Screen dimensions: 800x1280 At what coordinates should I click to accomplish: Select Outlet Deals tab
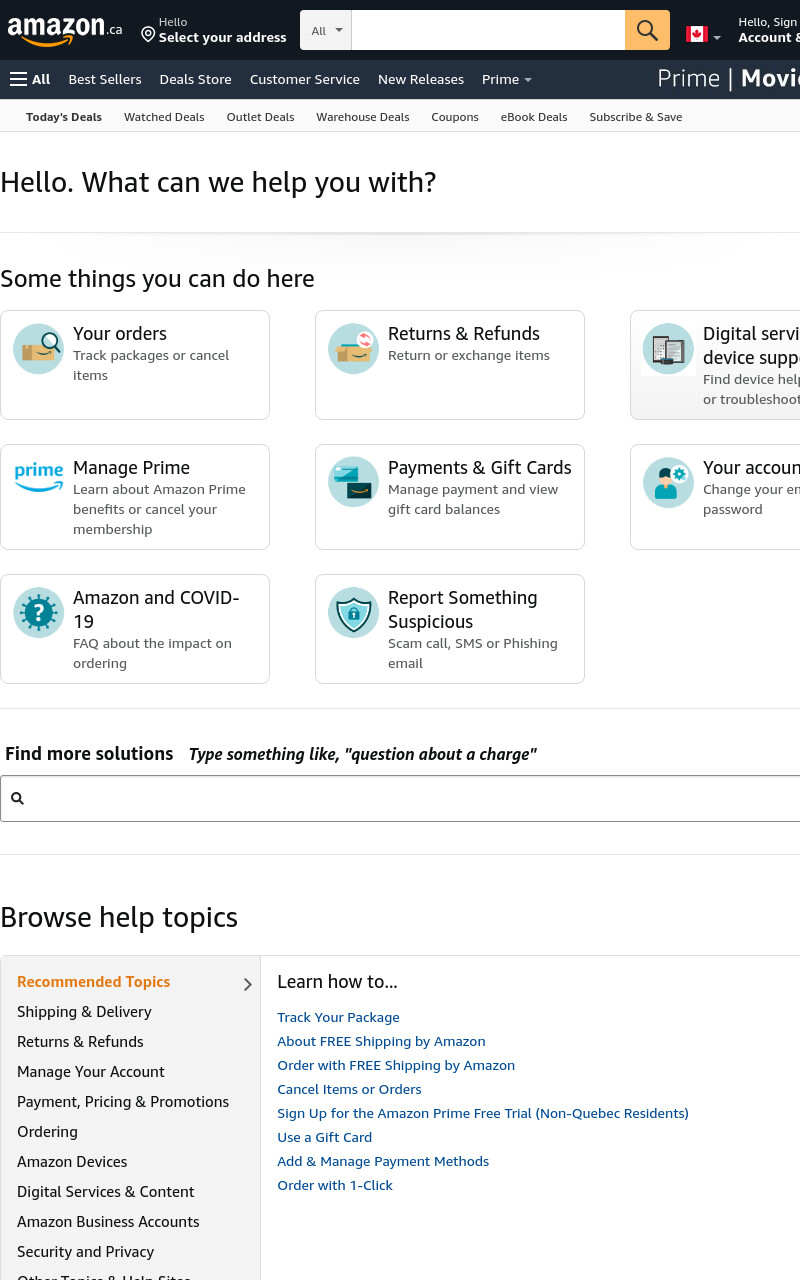260,117
